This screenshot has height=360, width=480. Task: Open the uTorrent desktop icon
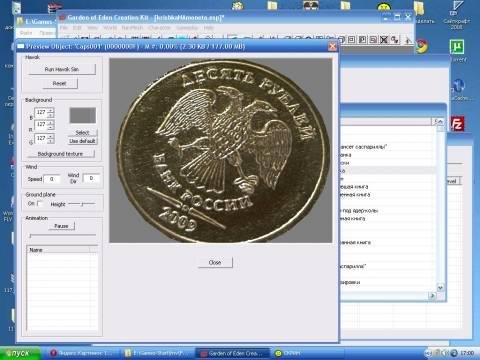pyautogui.click(x=457, y=47)
